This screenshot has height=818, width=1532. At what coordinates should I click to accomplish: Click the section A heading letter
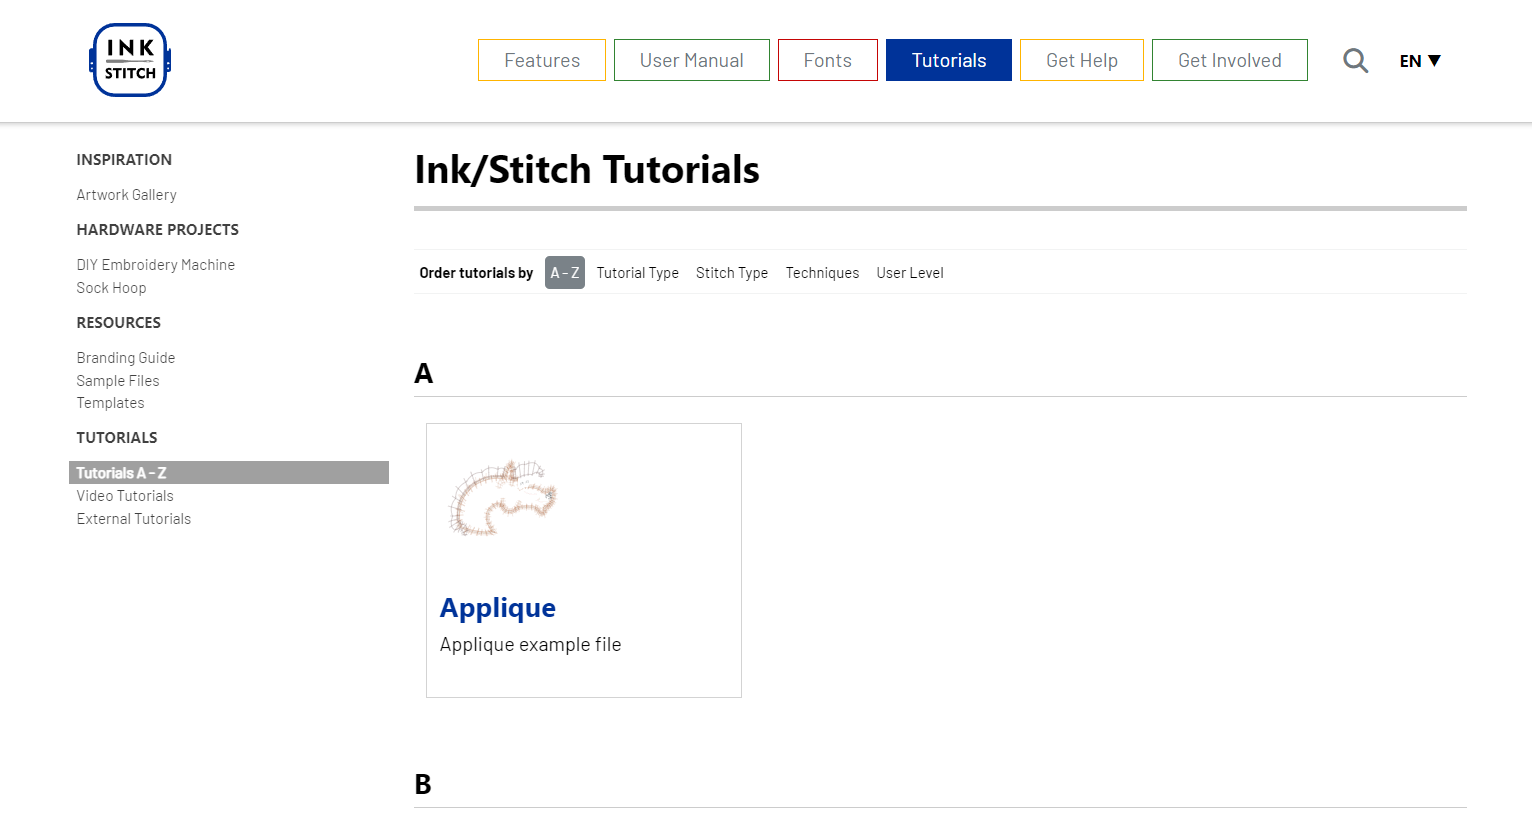point(424,373)
